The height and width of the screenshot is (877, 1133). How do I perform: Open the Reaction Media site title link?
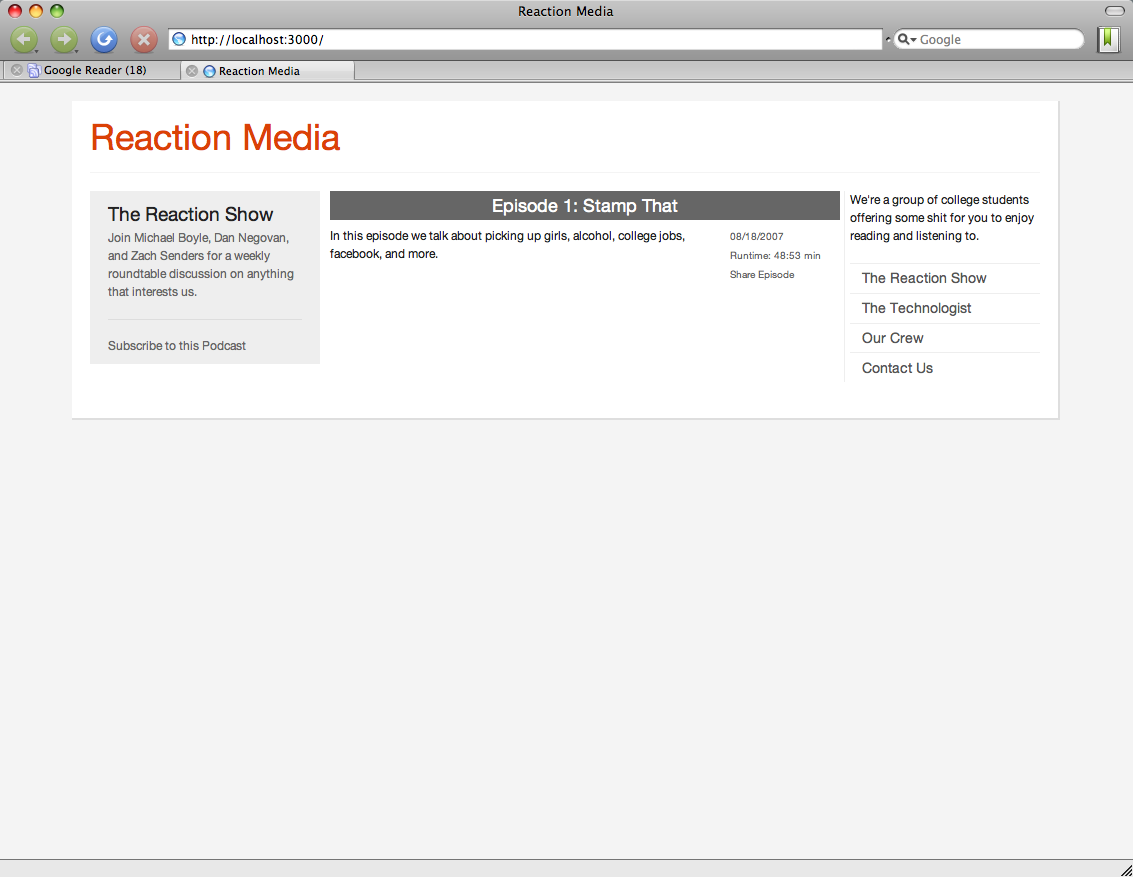215,137
